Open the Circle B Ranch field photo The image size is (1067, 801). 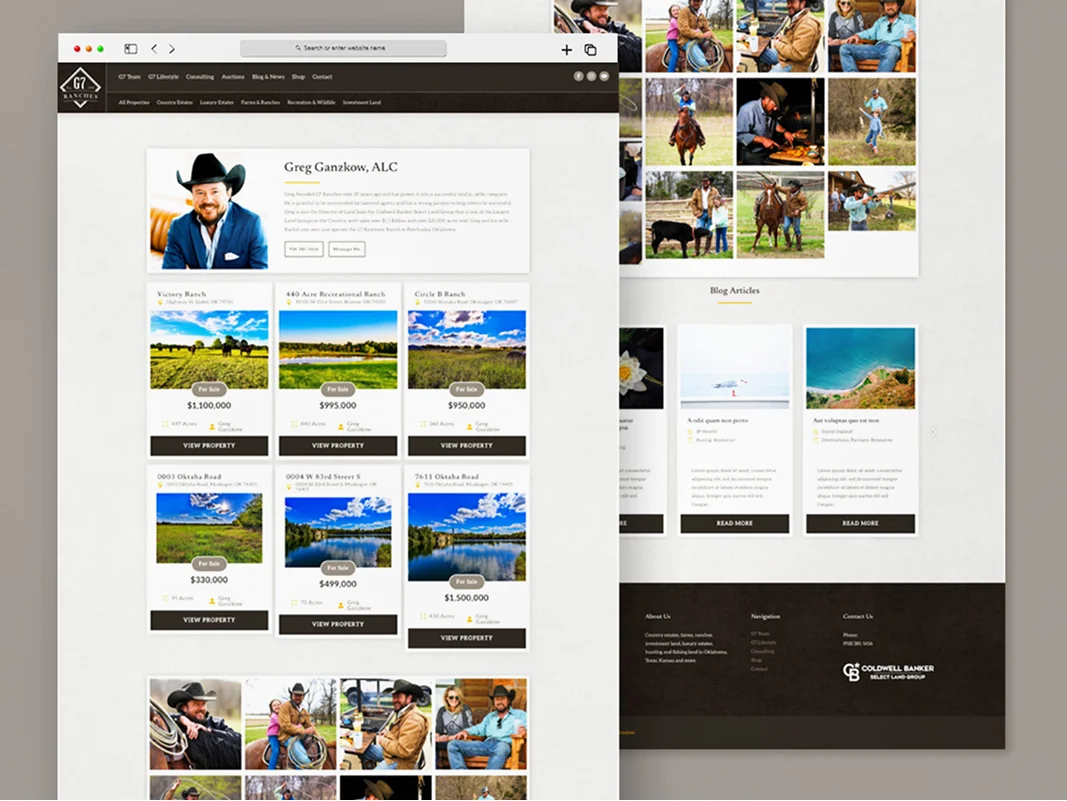(467, 350)
